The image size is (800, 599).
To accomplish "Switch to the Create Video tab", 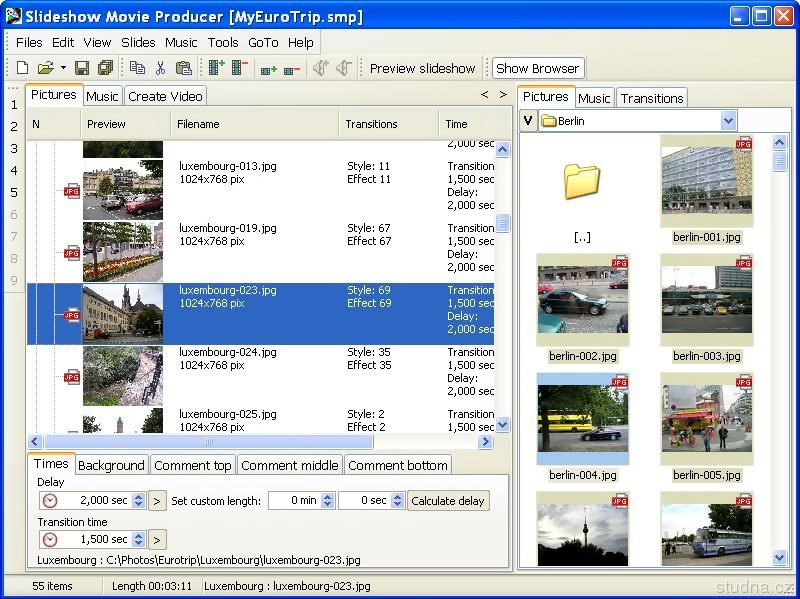I will [x=165, y=96].
